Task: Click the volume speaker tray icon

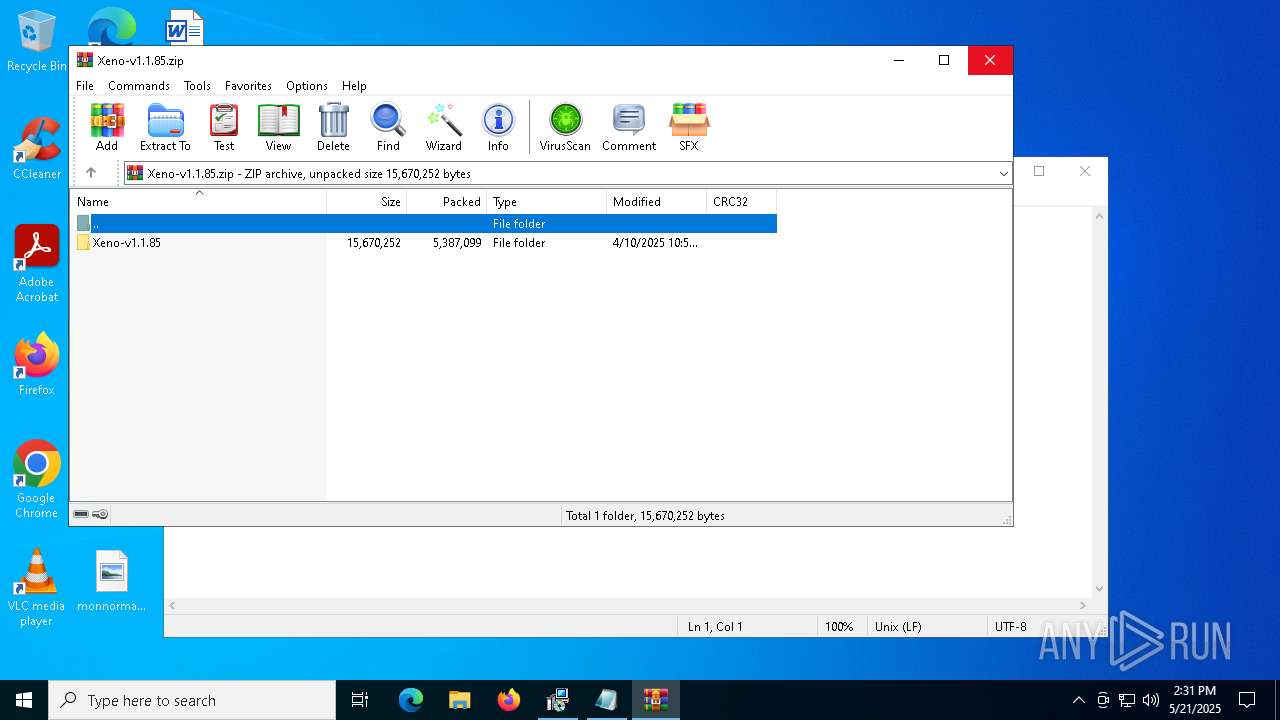Action: coord(1151,700)
